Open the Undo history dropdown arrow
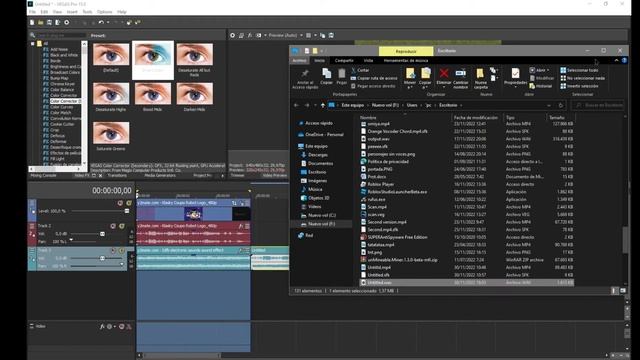The height and width of the screenshot is (360, 640). [x=108, y=22]
